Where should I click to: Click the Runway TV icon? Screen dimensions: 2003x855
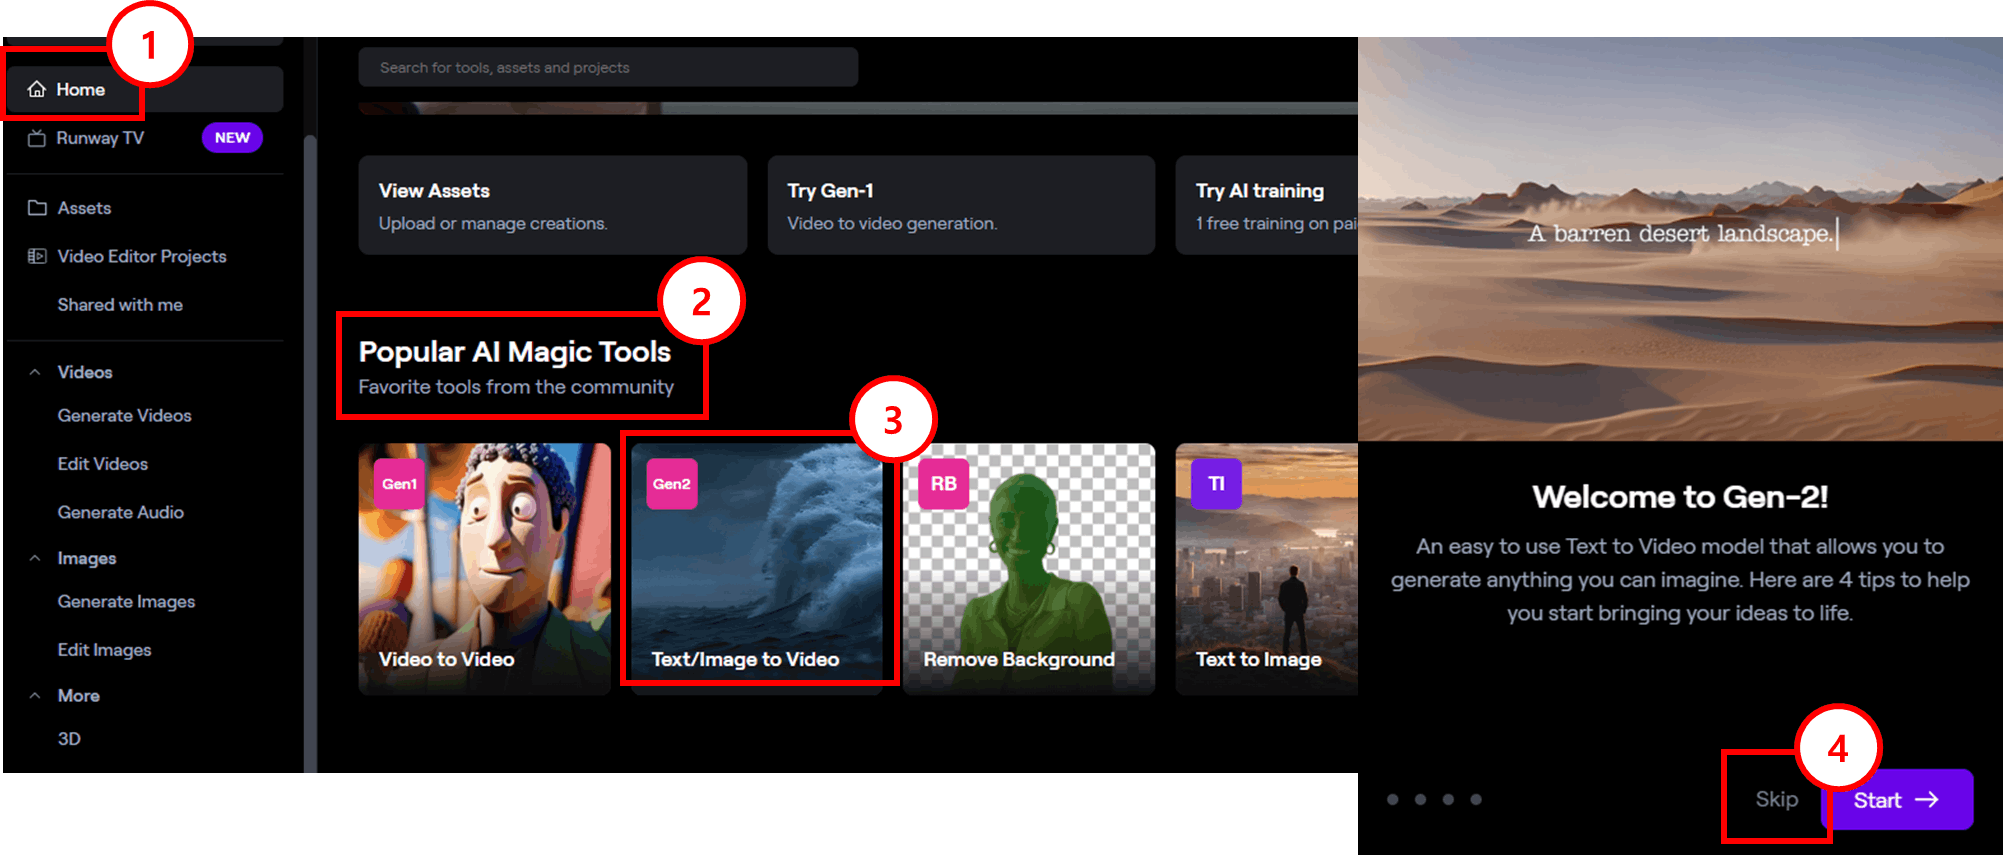point(37,138)
